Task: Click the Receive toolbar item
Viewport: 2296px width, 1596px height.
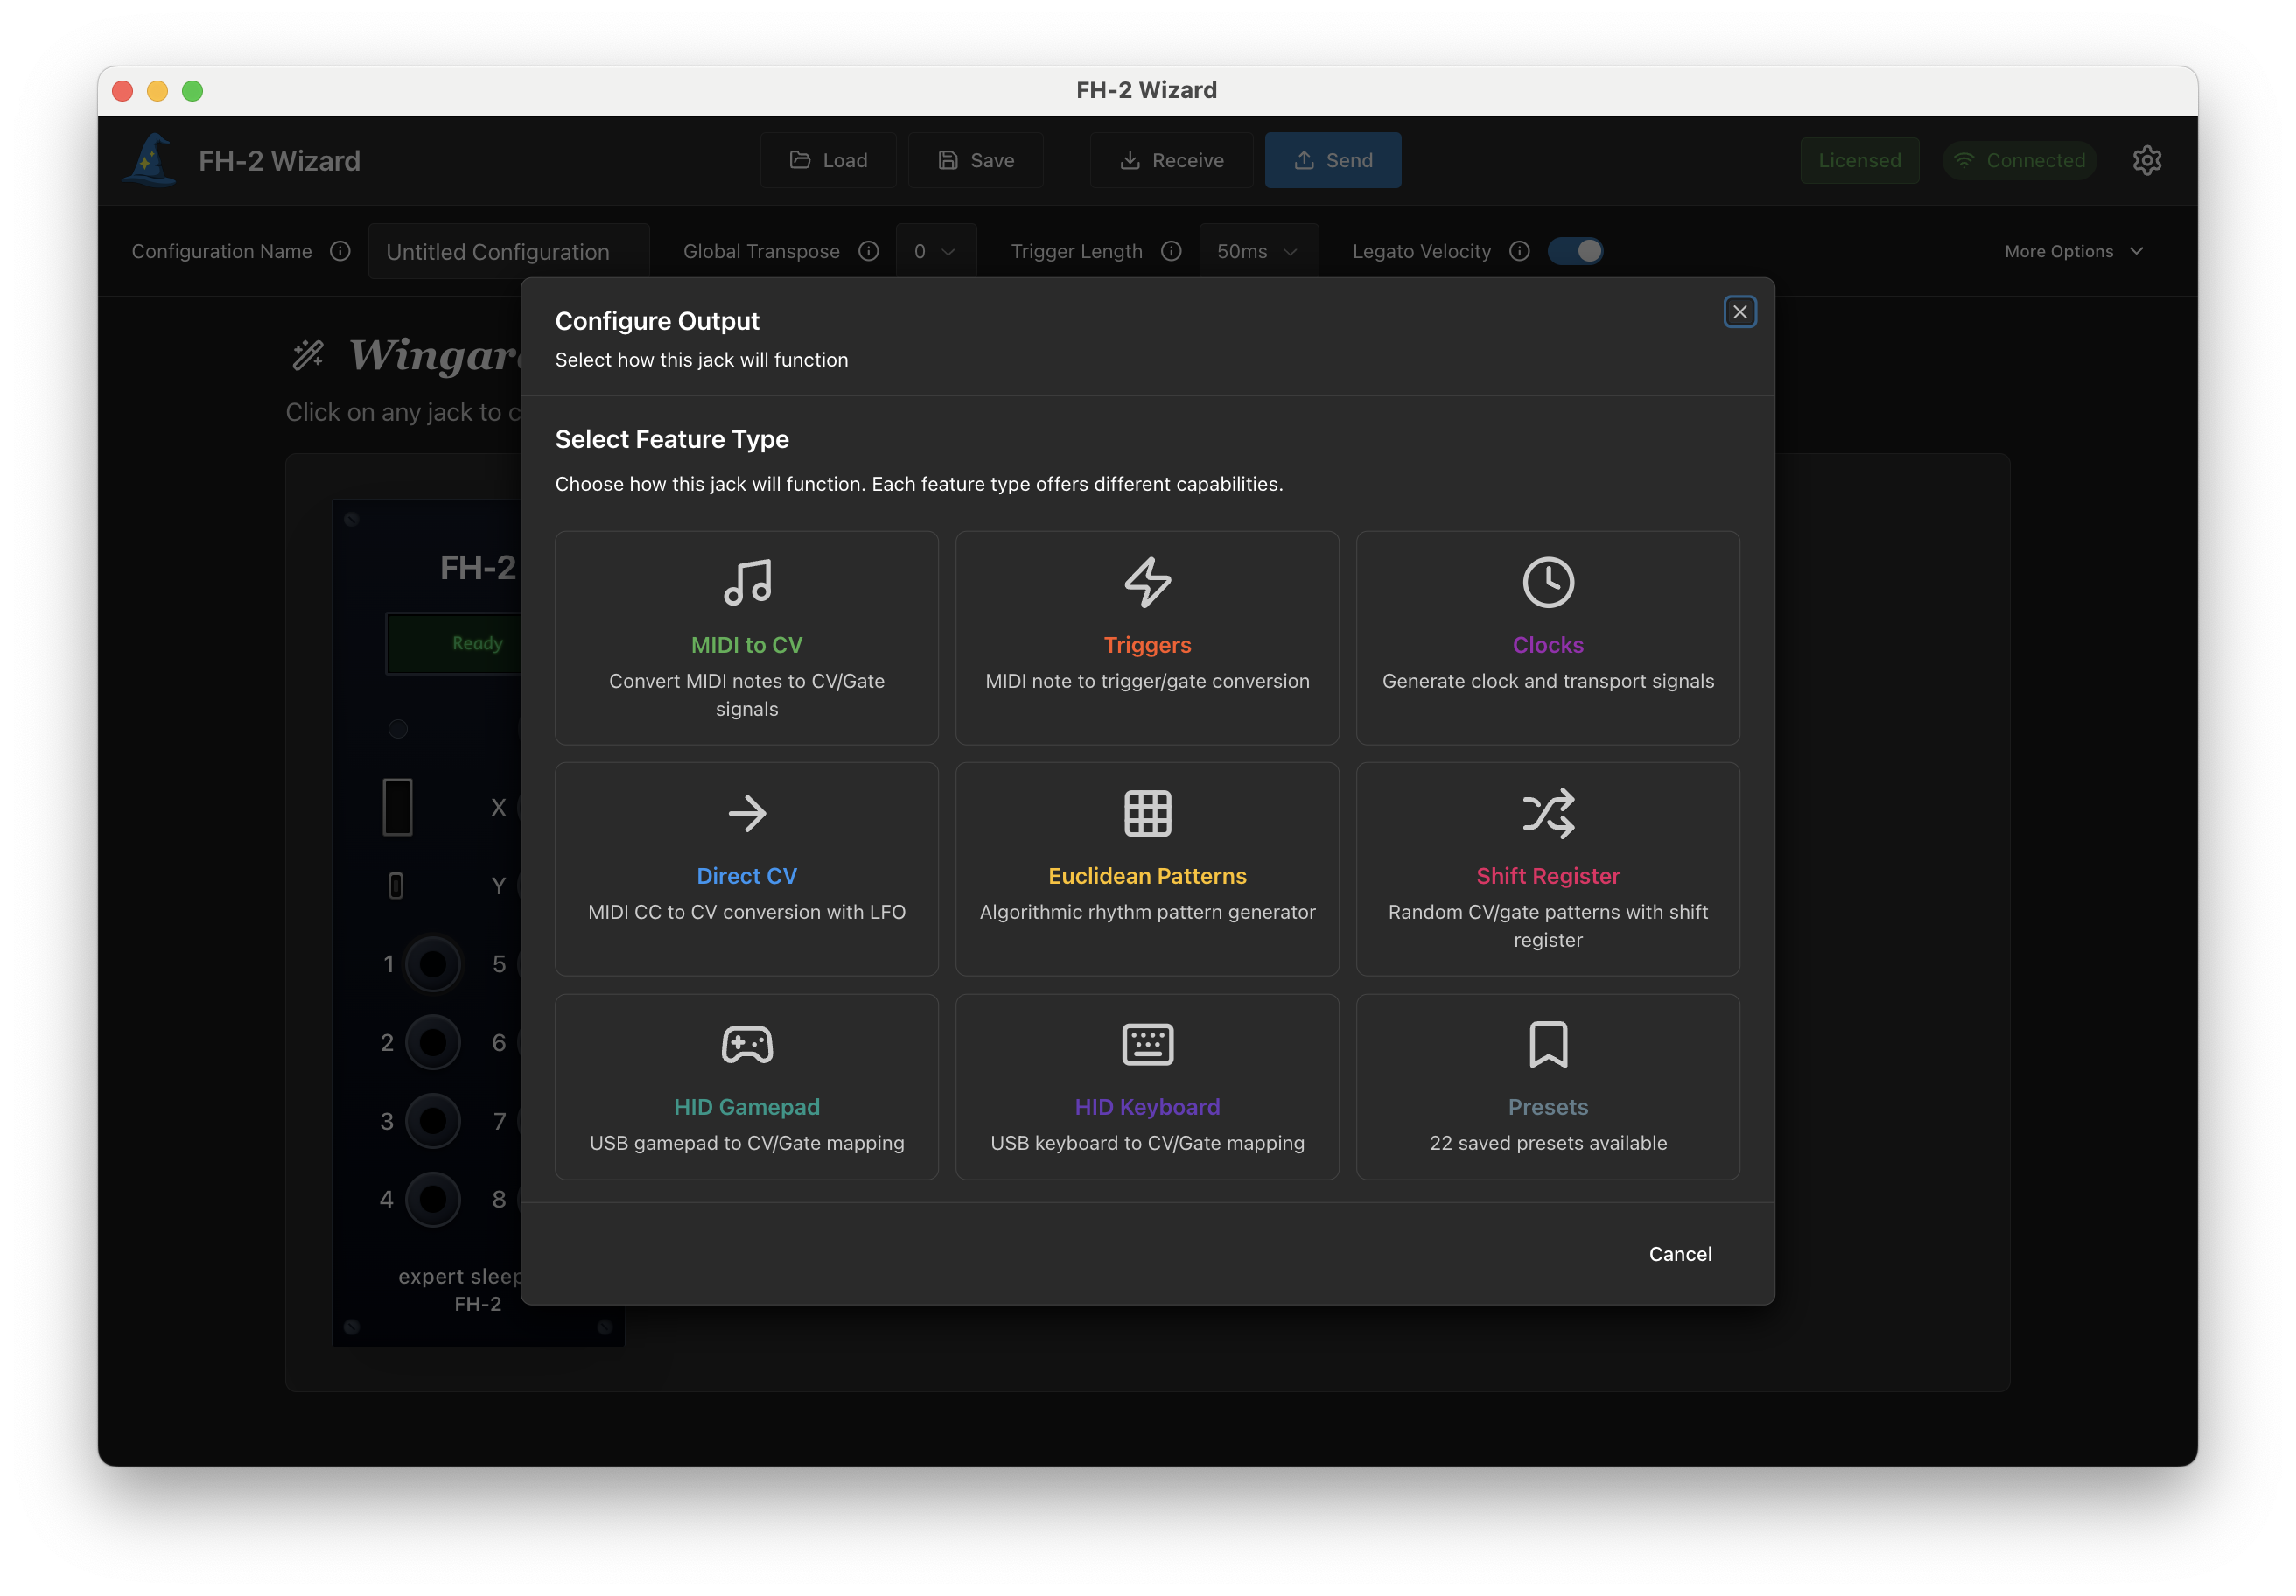Action: point(1171,160)
